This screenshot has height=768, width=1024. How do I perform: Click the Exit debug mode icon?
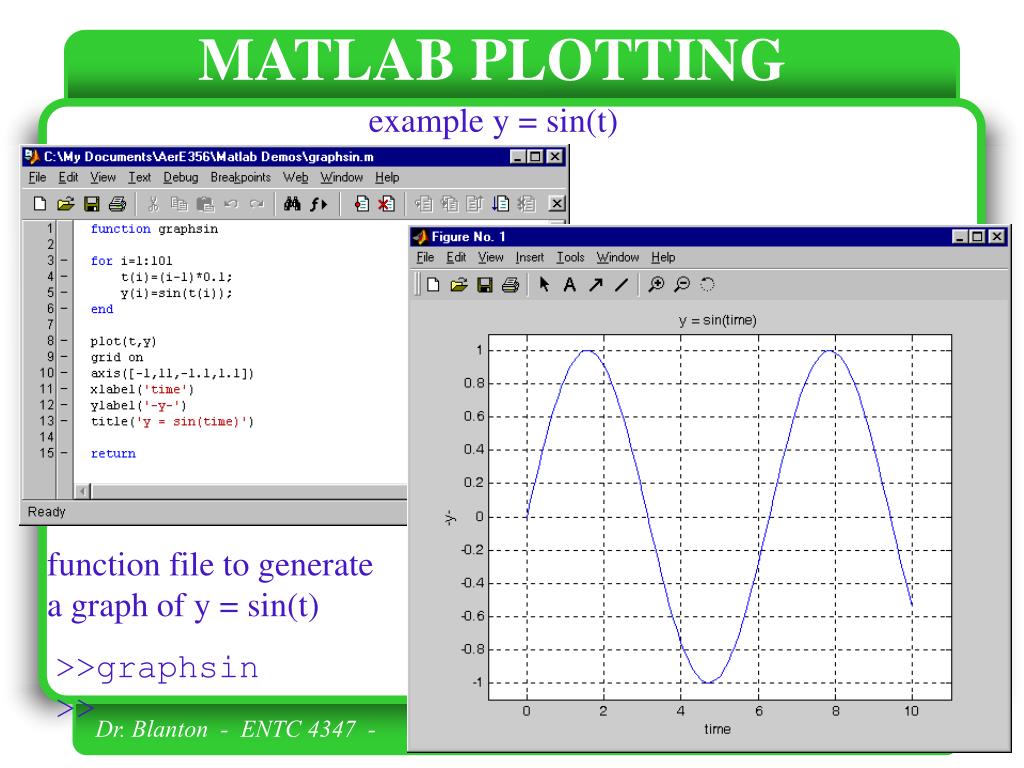[526, 204]
